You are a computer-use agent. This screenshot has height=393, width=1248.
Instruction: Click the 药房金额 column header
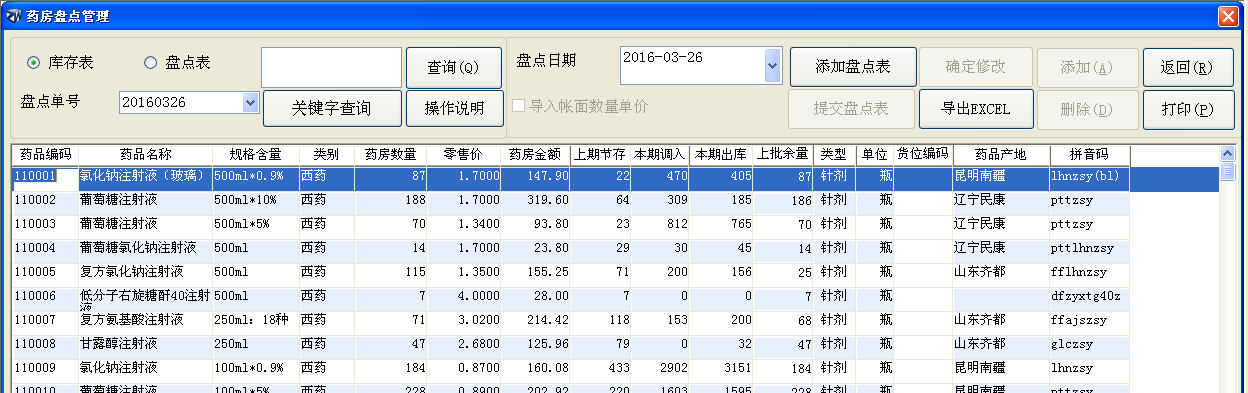(535, 155)
